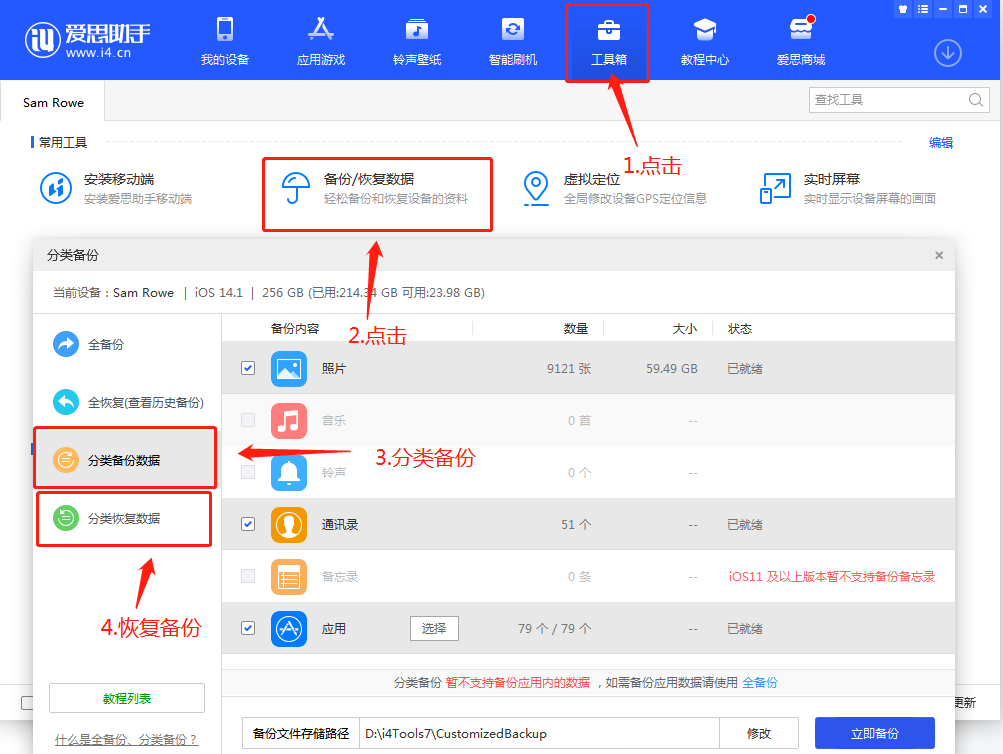
Task: Open the 爱思商城 store icon
Action: [800, 40]
